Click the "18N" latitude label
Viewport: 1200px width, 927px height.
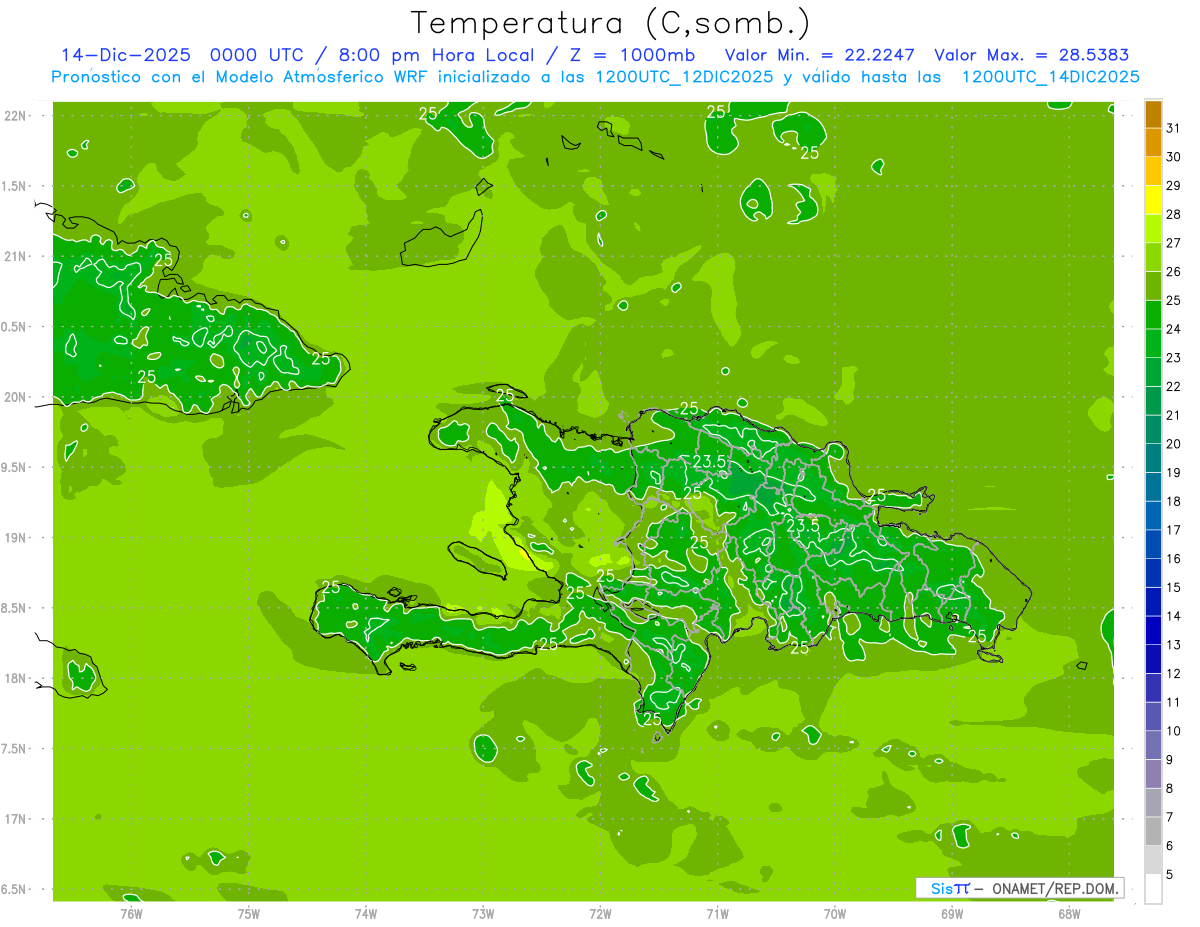coord(16,678)
